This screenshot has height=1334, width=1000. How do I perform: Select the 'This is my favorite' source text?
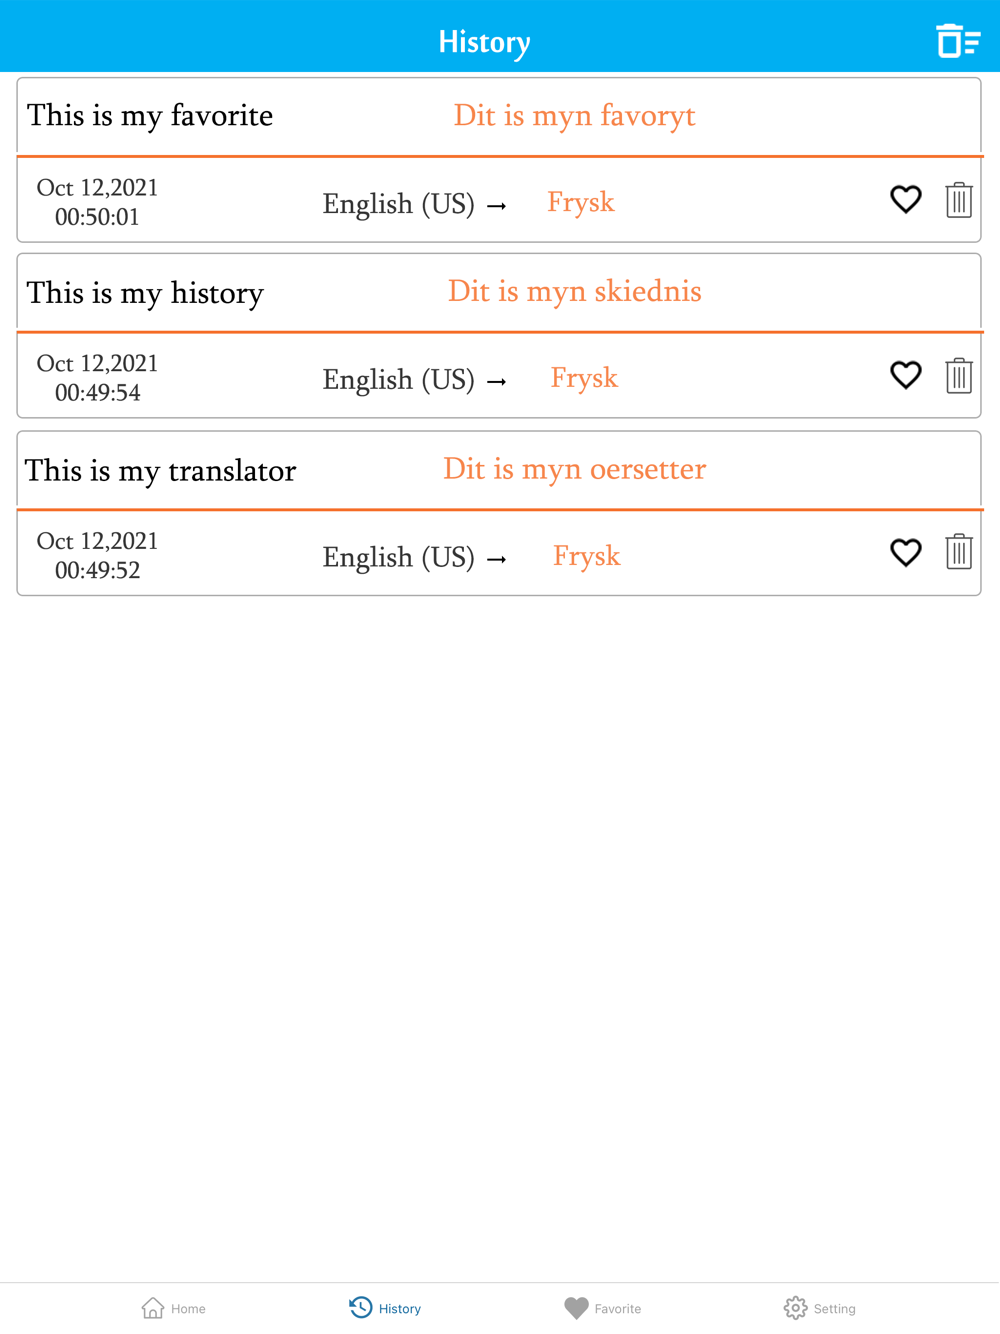150,116
